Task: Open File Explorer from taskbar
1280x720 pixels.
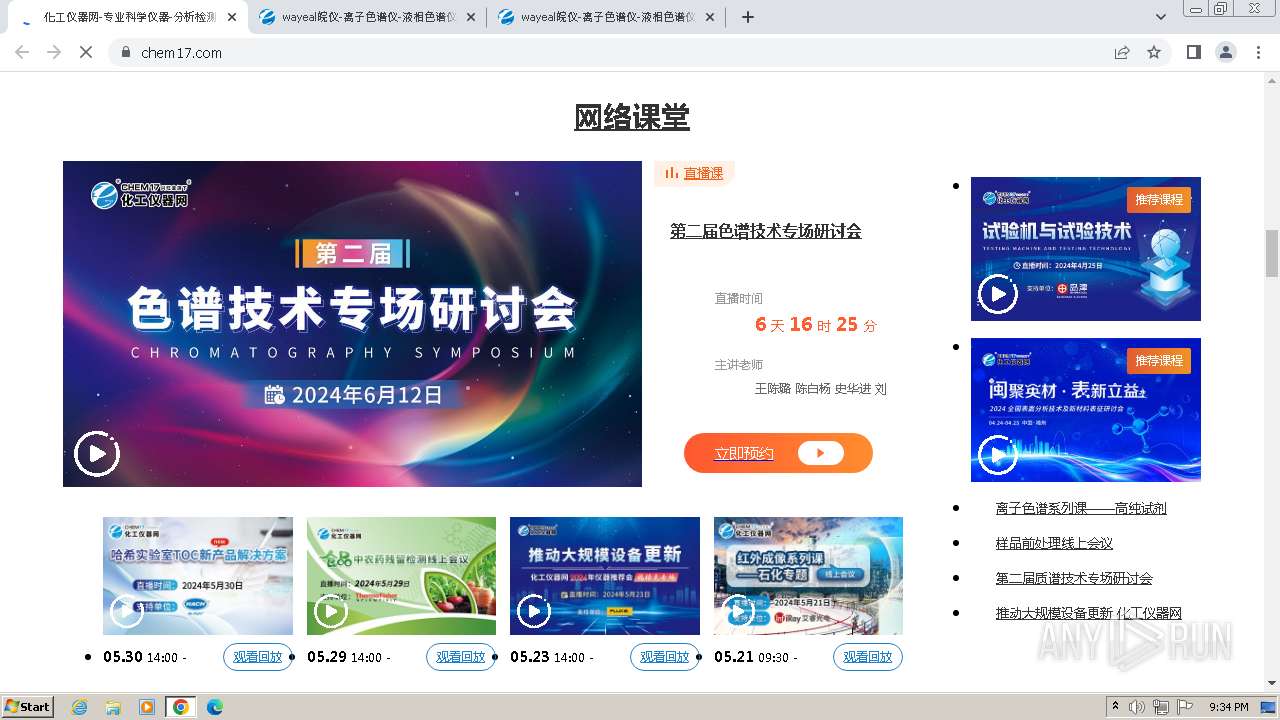Action: [x=113, y=707]
